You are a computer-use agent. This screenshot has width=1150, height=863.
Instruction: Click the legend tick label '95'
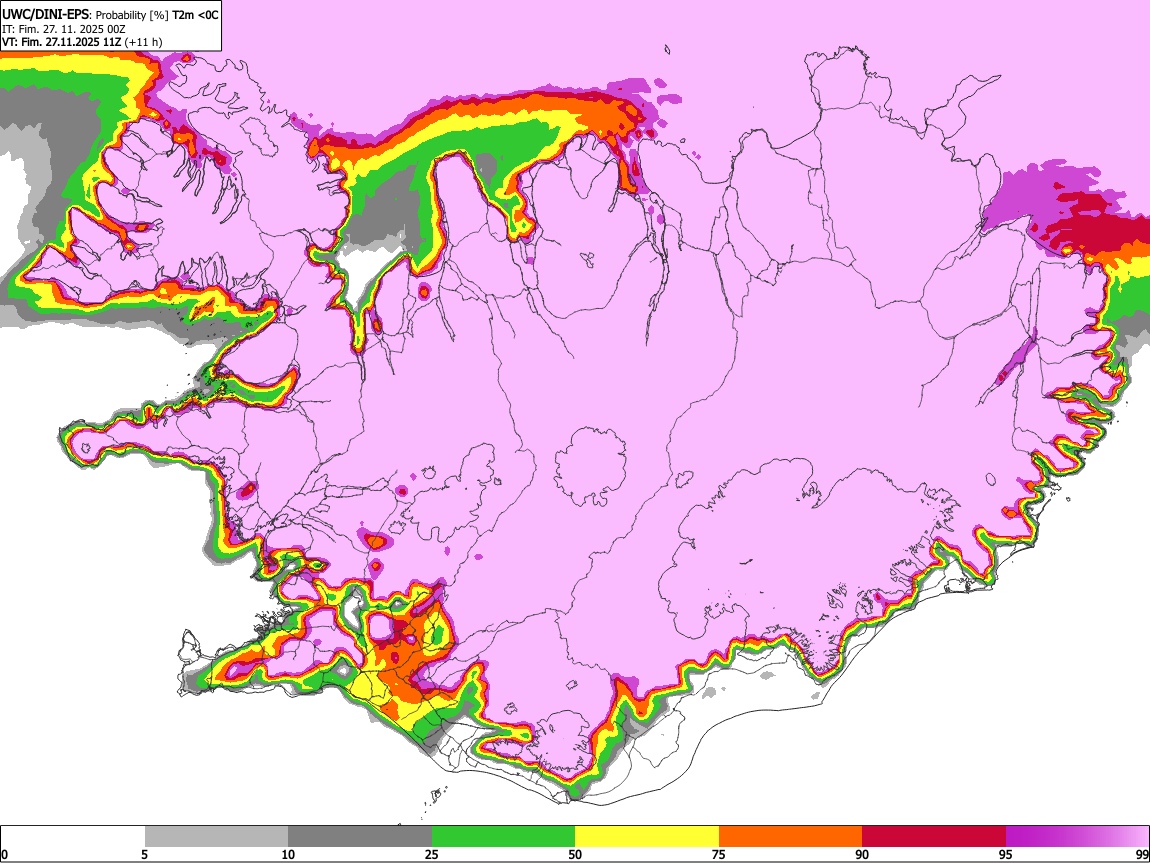point(1006,855)
